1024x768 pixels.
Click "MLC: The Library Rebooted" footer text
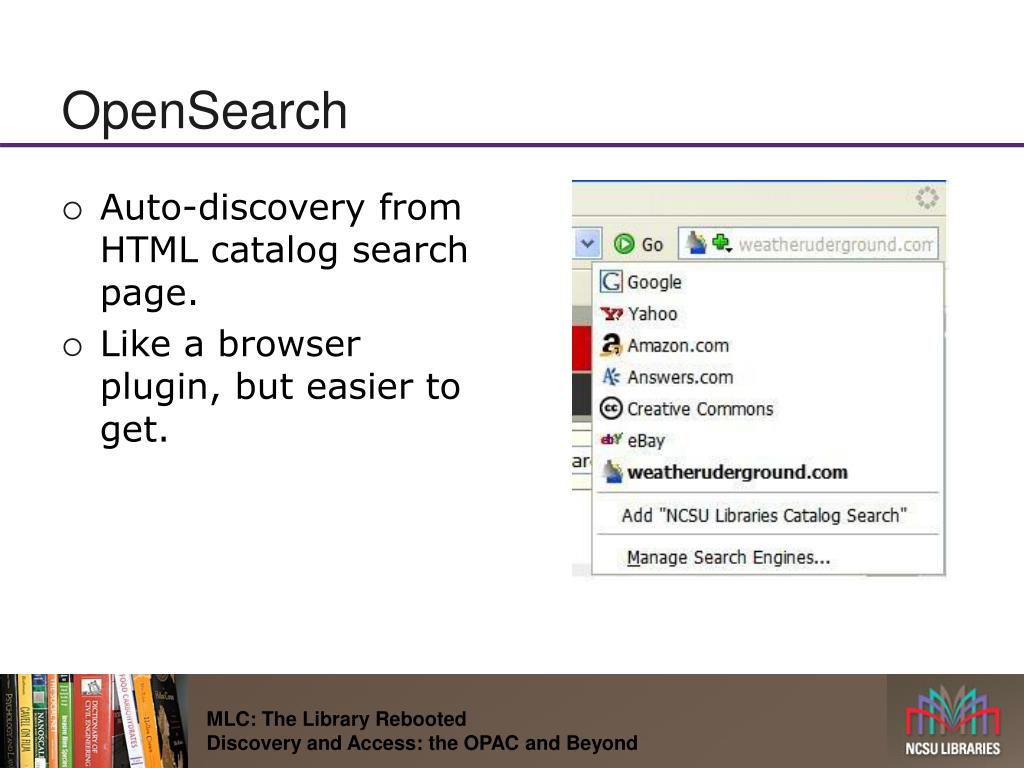click(336, 718)
